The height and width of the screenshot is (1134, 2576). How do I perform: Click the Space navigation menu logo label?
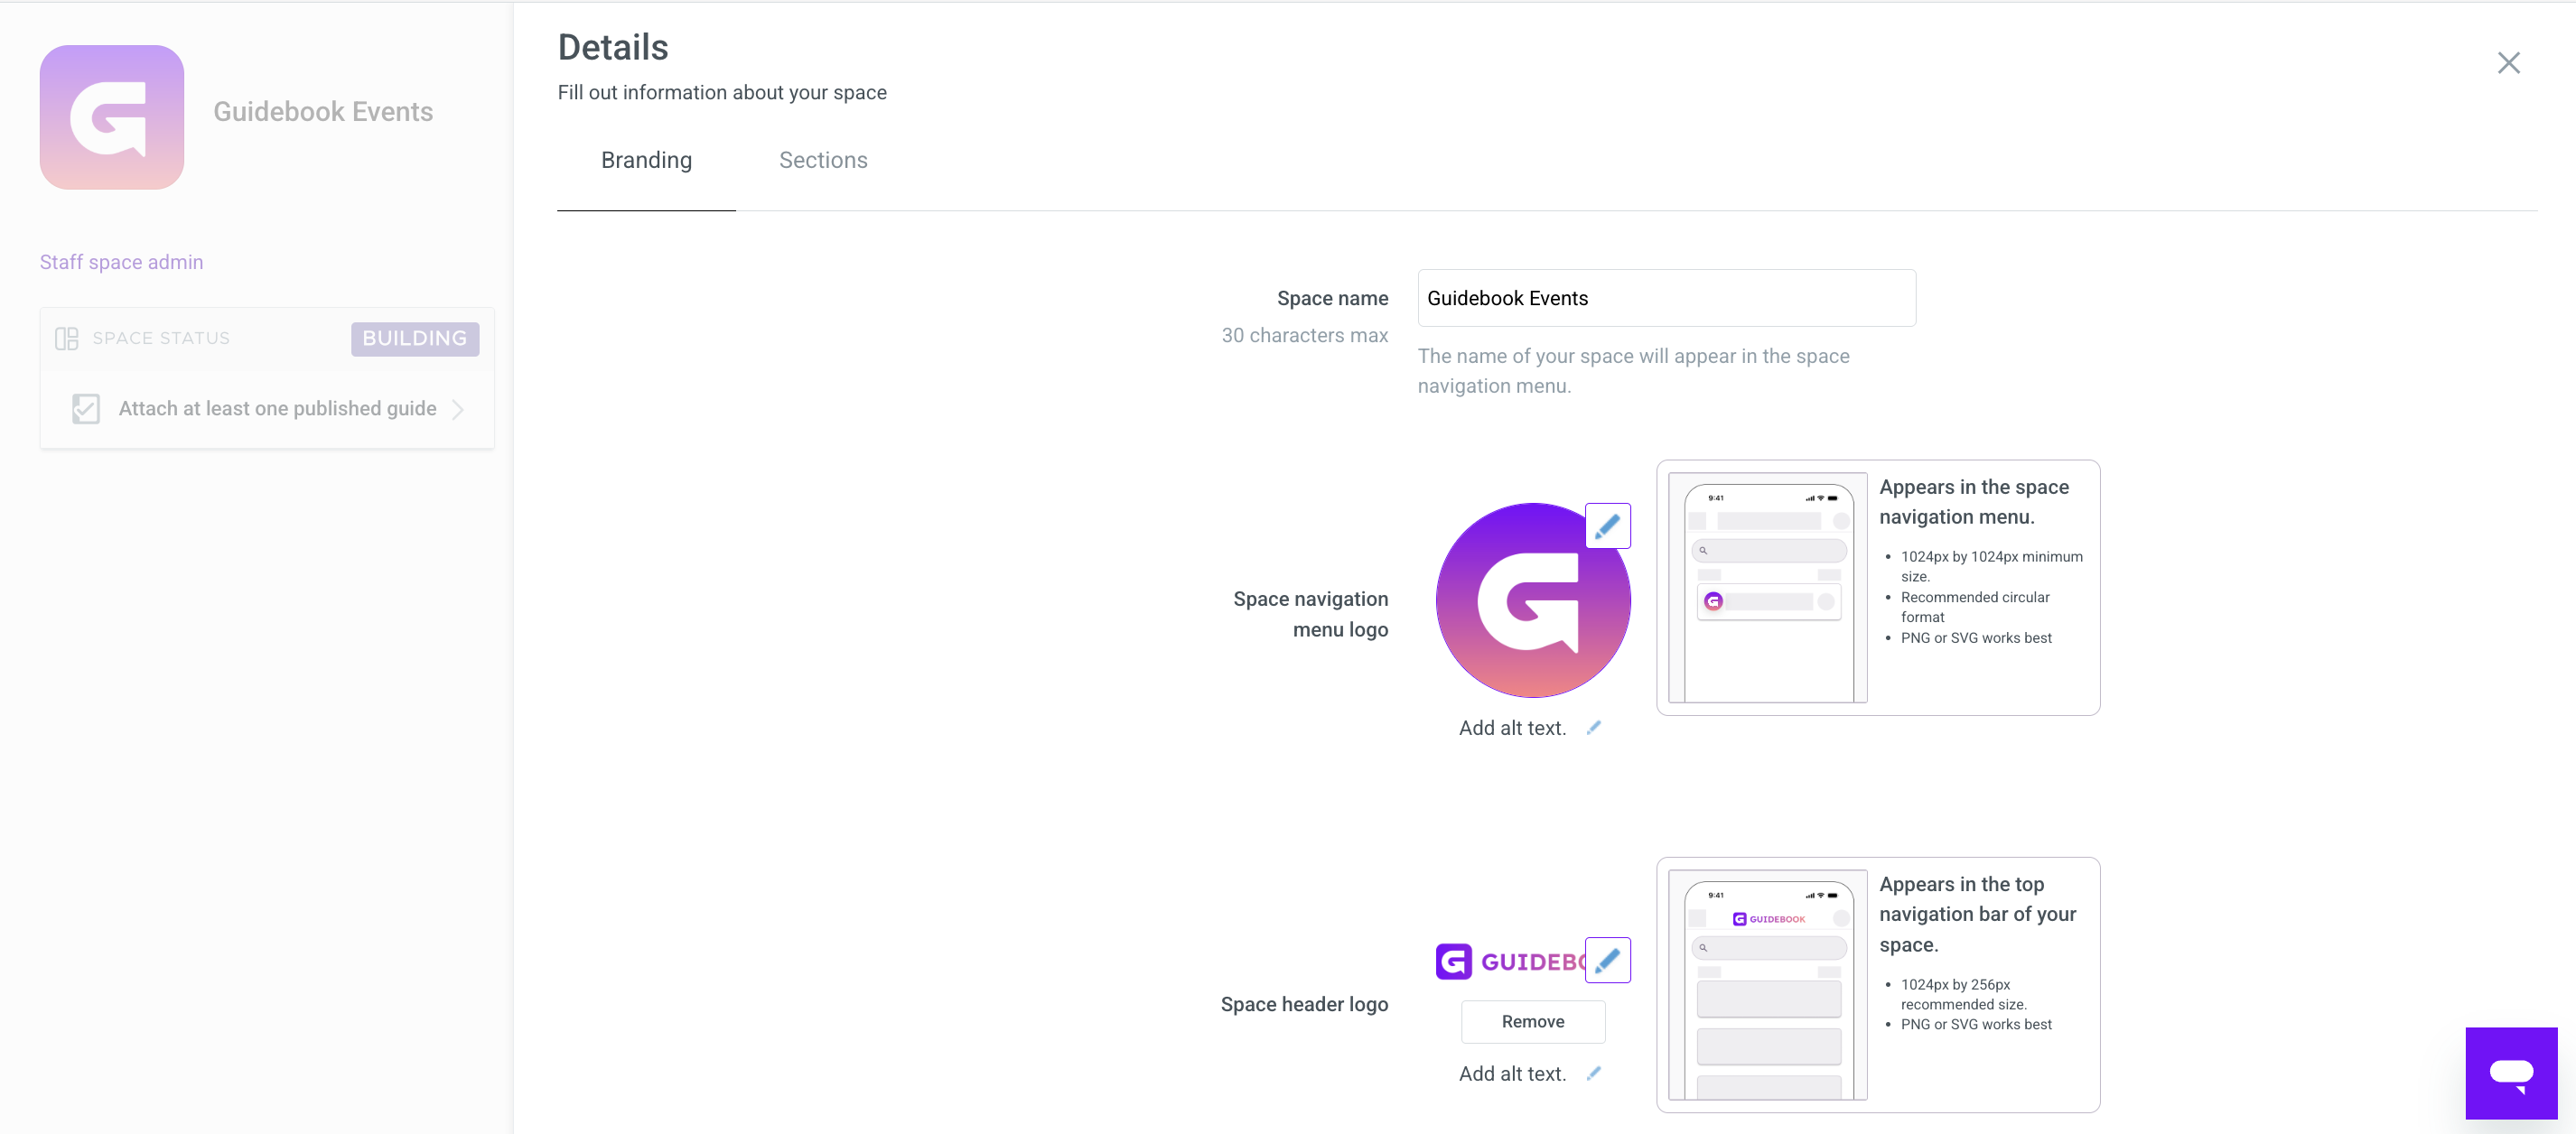pyautogui.click(x=1310, y=614)
